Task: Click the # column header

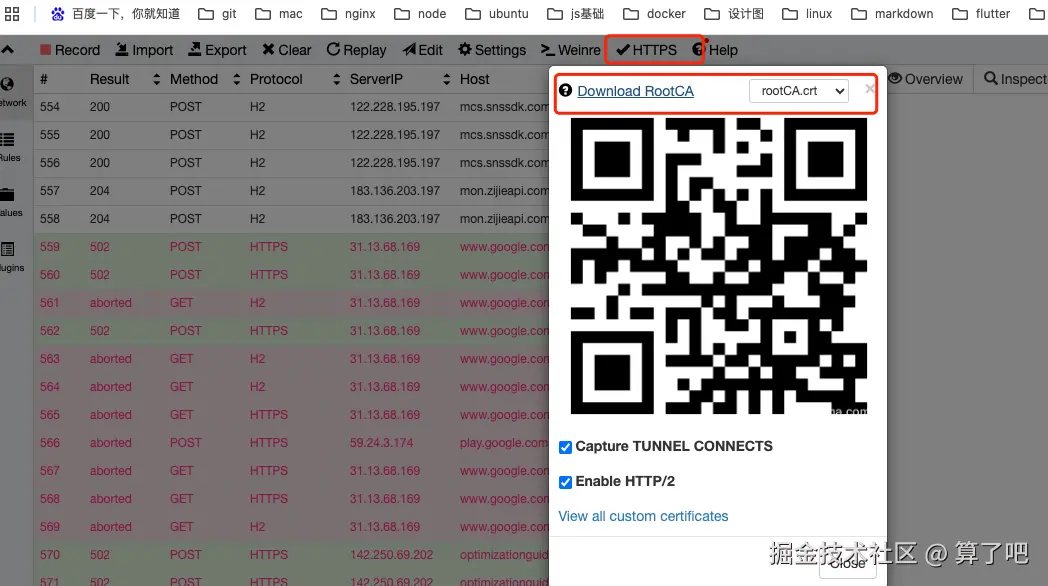Action: tap(43, 79)
